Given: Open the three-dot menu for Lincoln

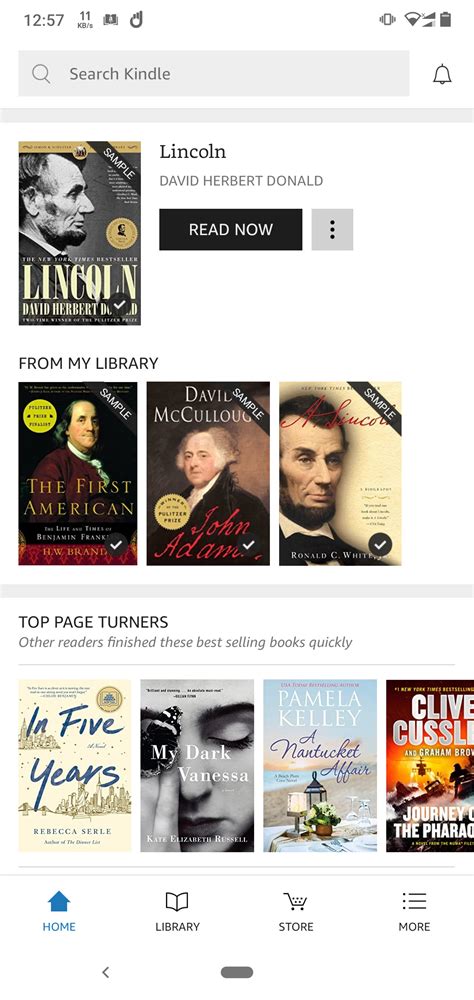Looking at the screenshot, I should [x=332, y=230].
